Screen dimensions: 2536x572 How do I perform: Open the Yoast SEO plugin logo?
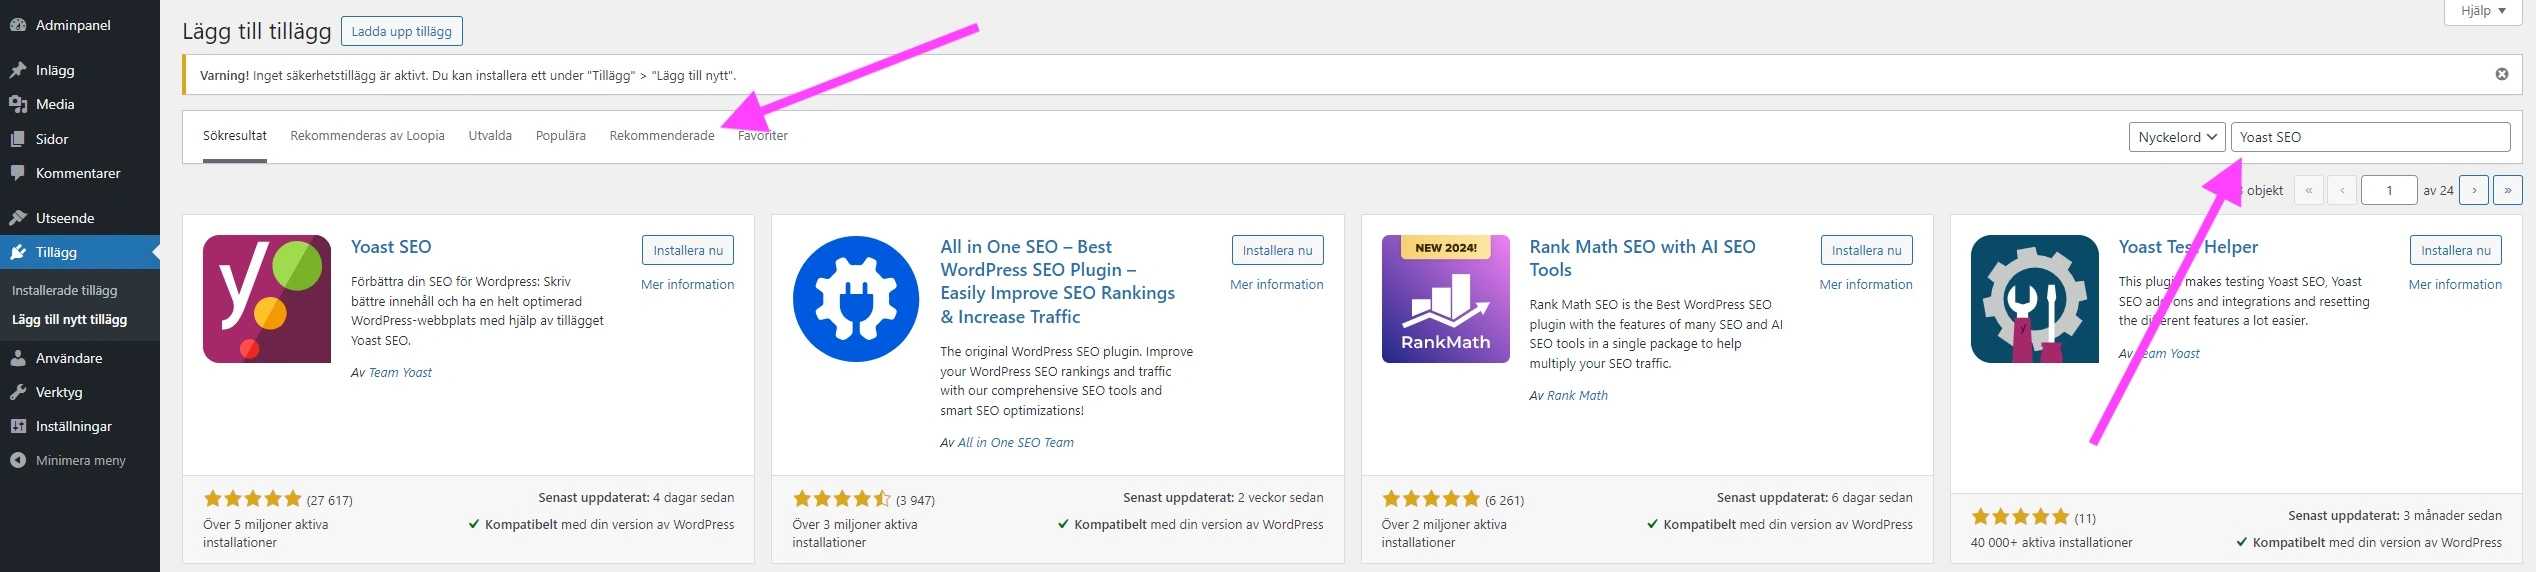point(267,299)
